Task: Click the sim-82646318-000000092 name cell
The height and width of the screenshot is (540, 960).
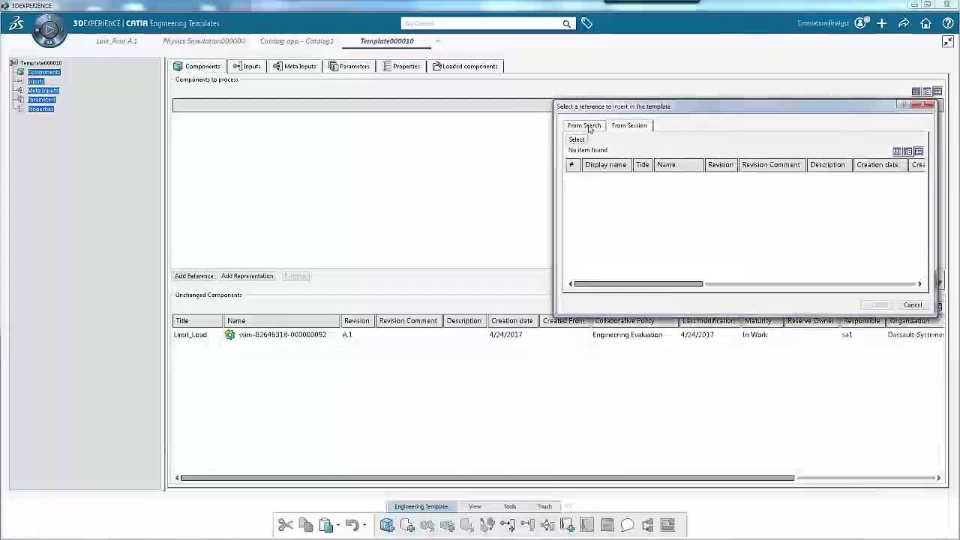Action: [282, 335]
